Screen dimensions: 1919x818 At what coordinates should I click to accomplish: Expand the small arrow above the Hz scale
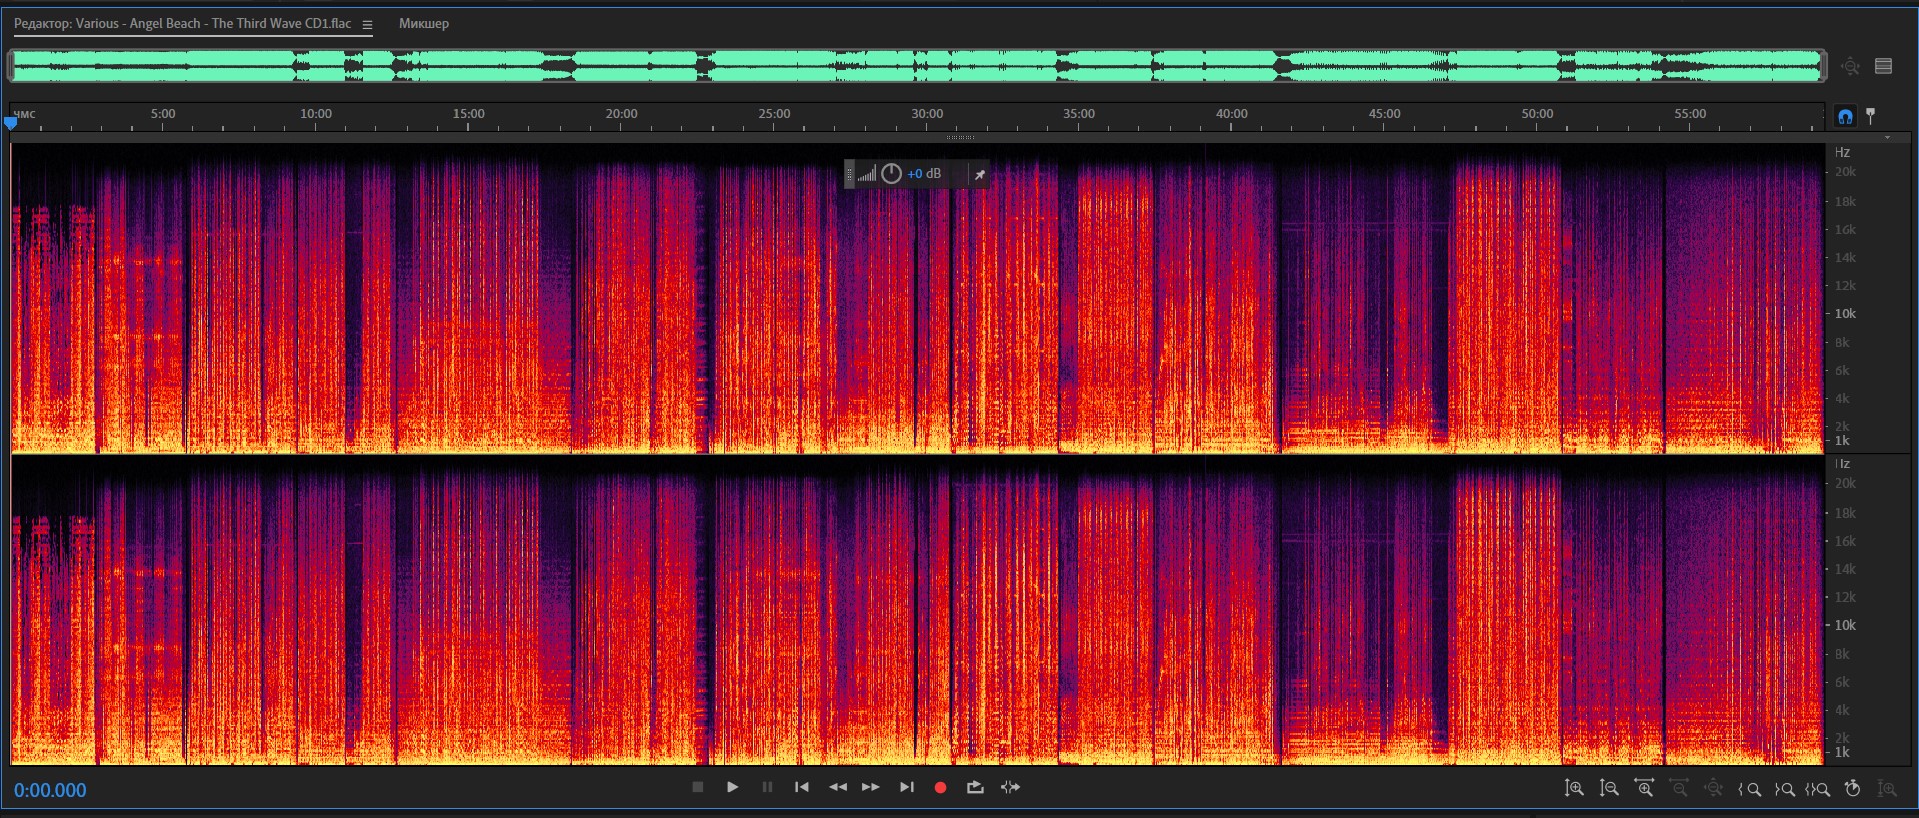click(x=1887, y=138)
